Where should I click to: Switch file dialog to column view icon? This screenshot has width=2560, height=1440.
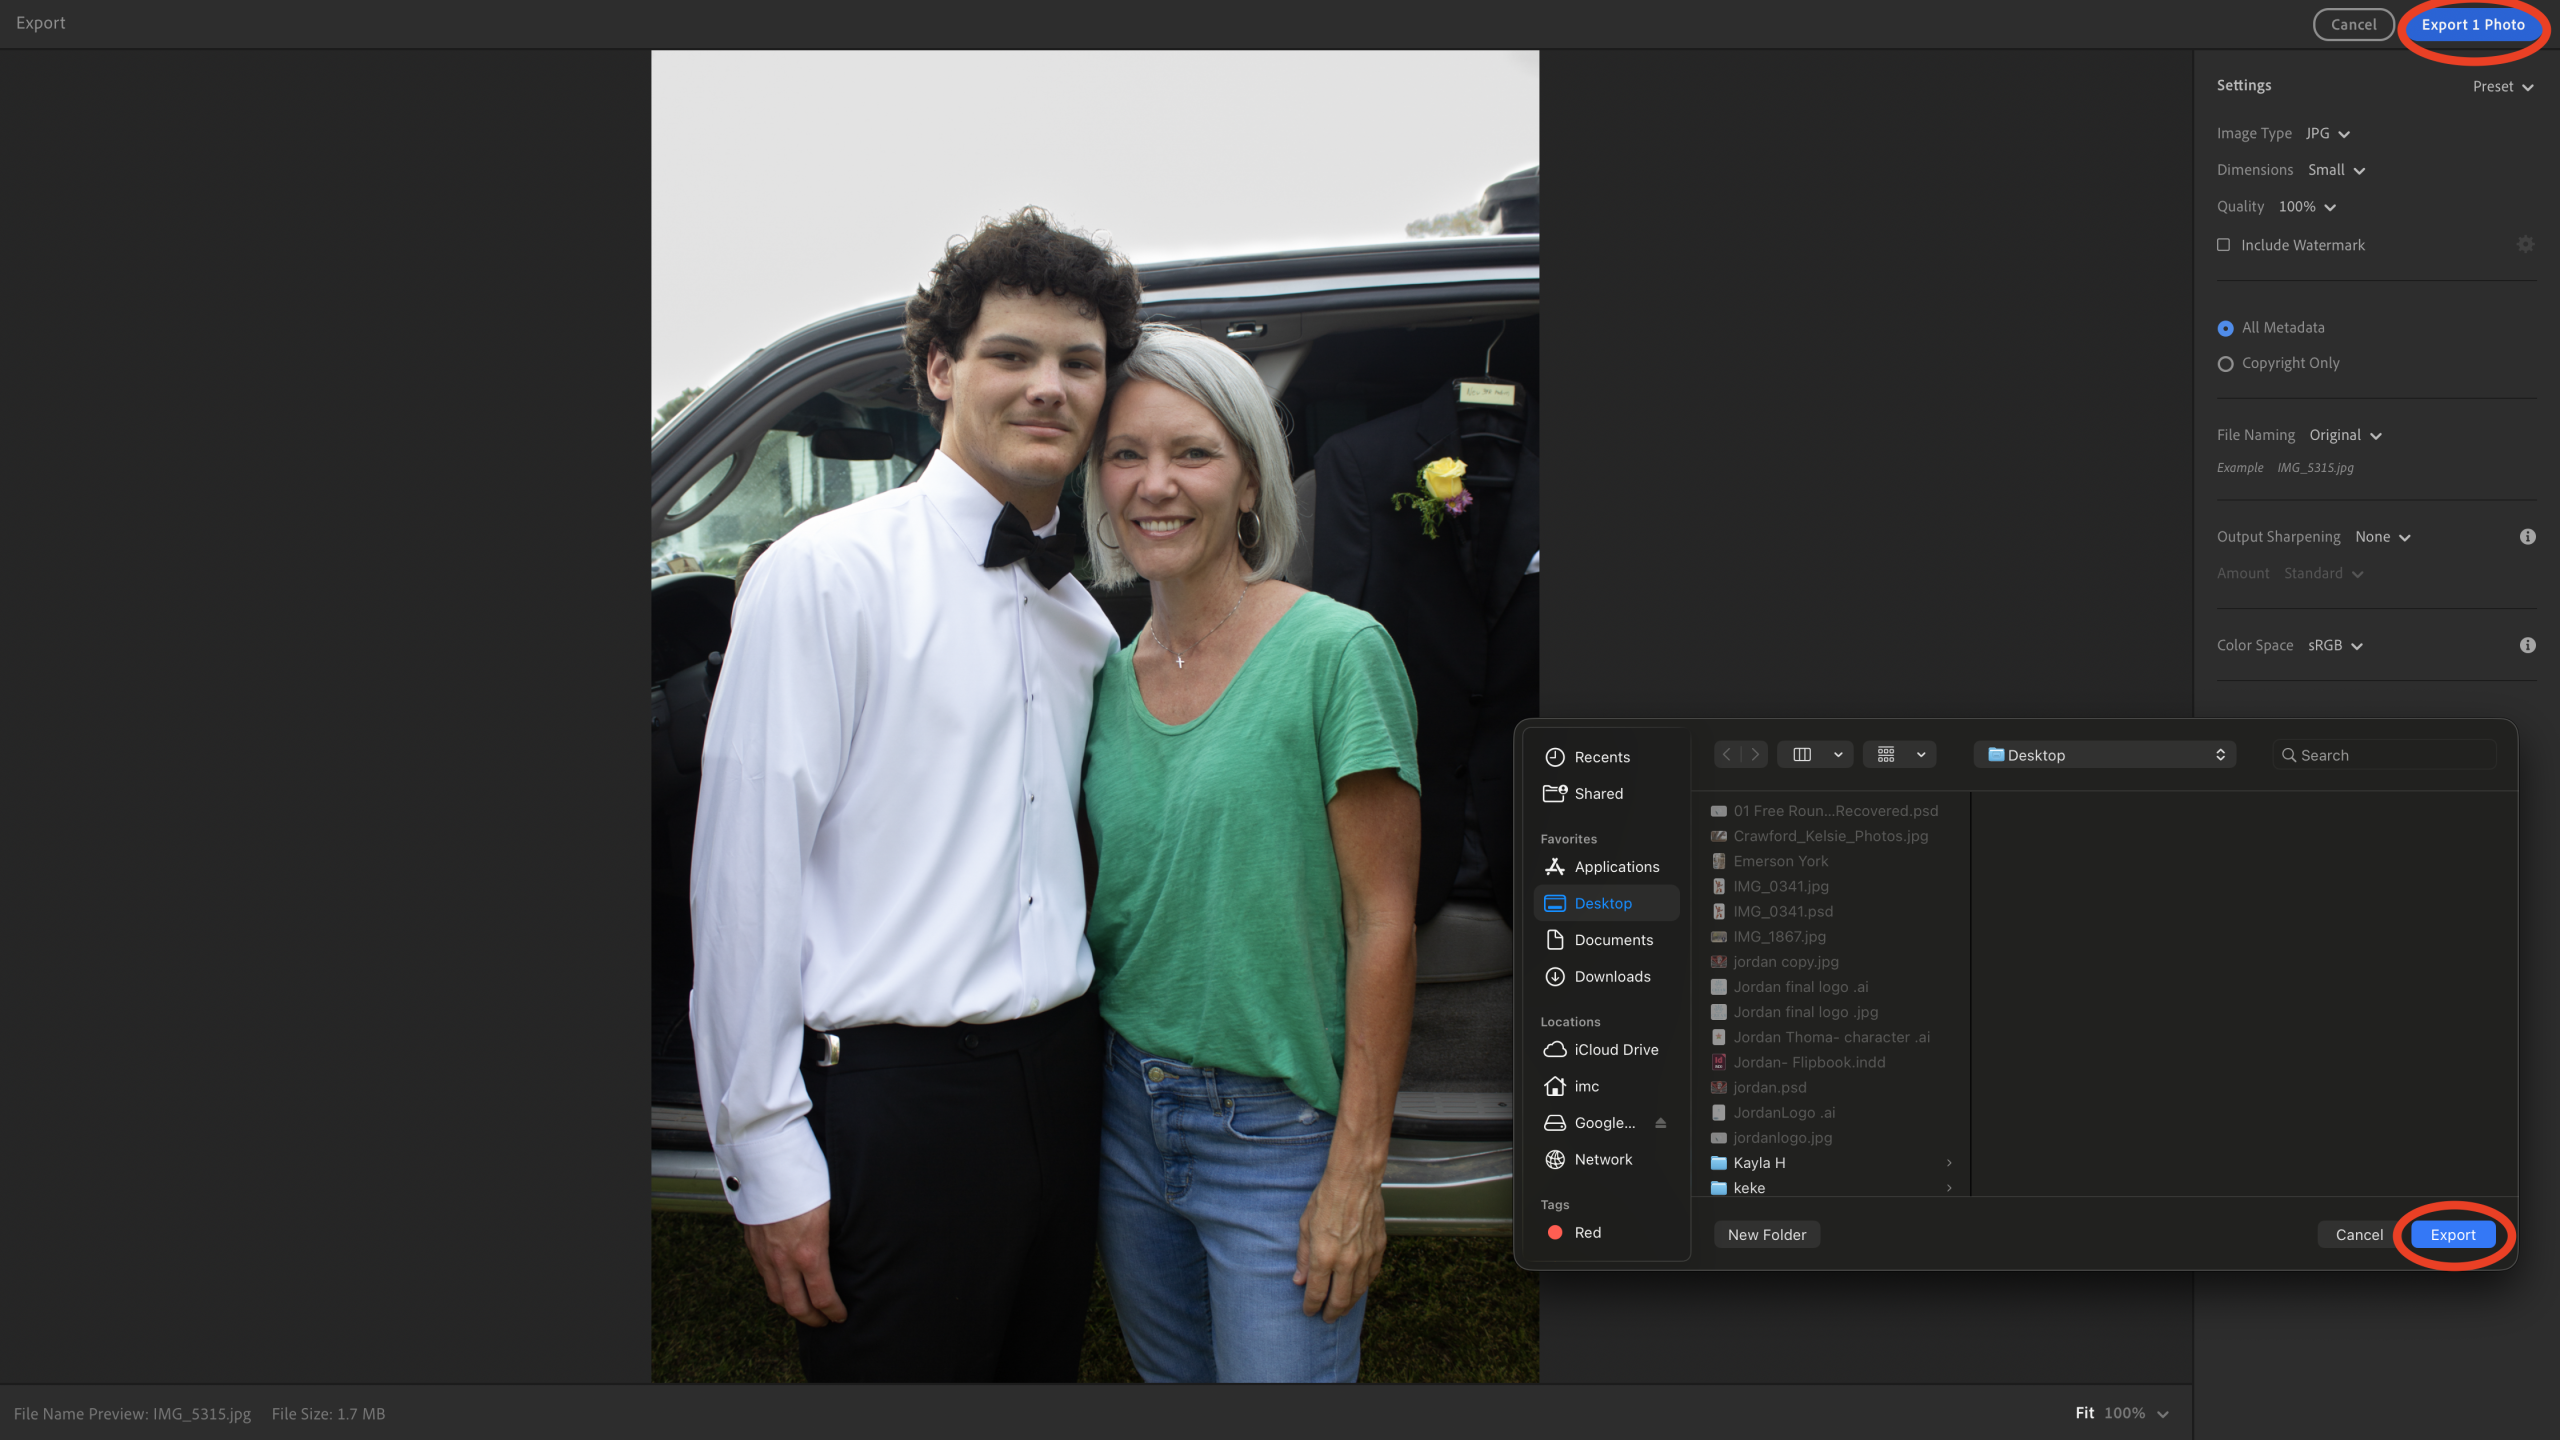pyautogui.click(x=1802, y=755)
